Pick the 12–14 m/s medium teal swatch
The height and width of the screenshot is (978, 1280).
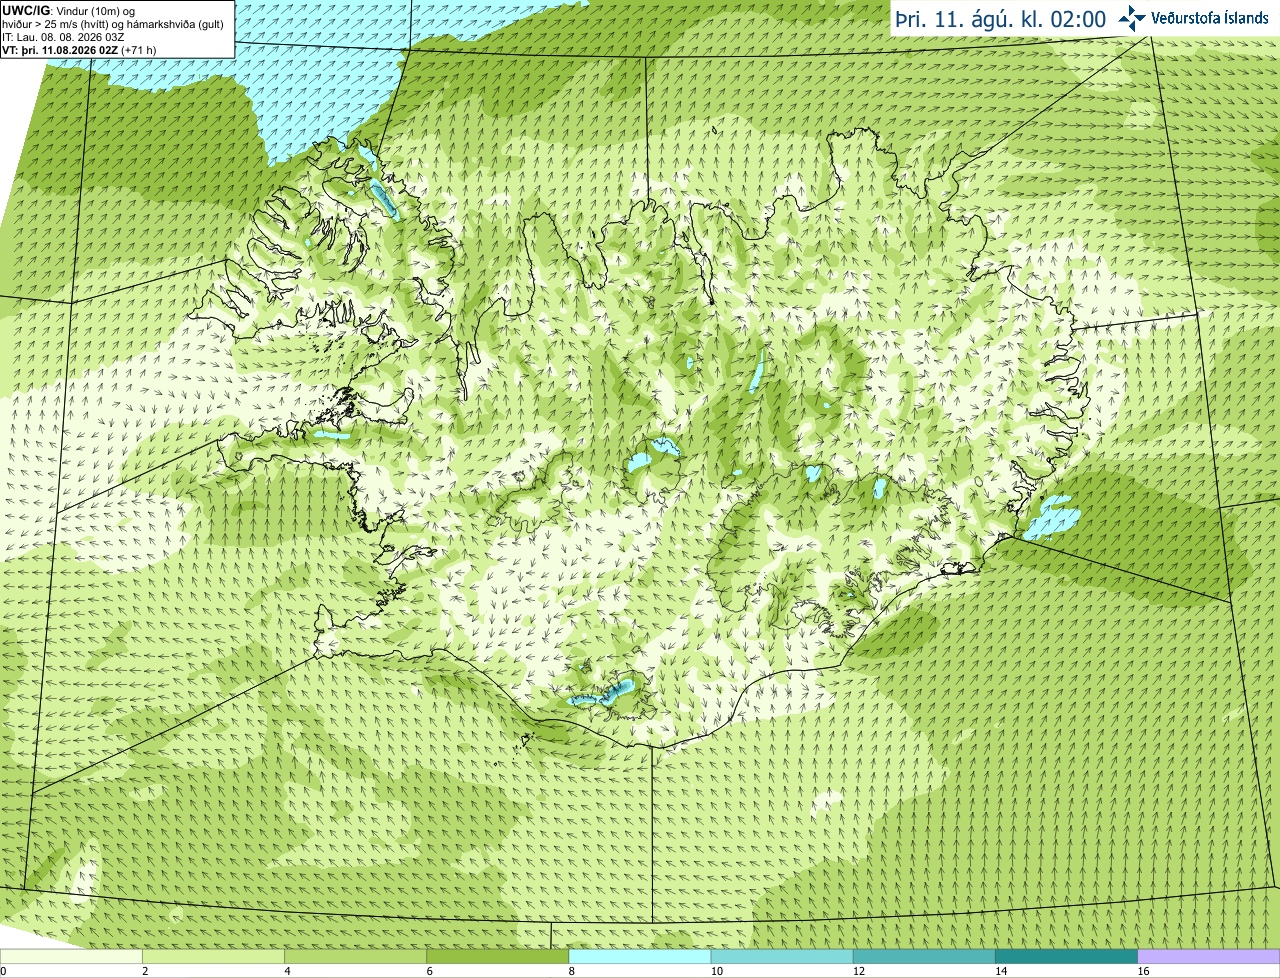[924, 956]
